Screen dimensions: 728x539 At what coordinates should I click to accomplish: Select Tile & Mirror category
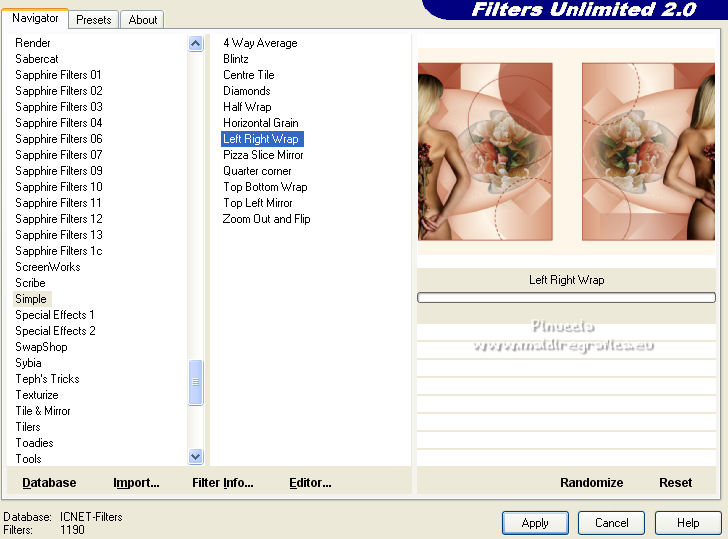point(43,411)
